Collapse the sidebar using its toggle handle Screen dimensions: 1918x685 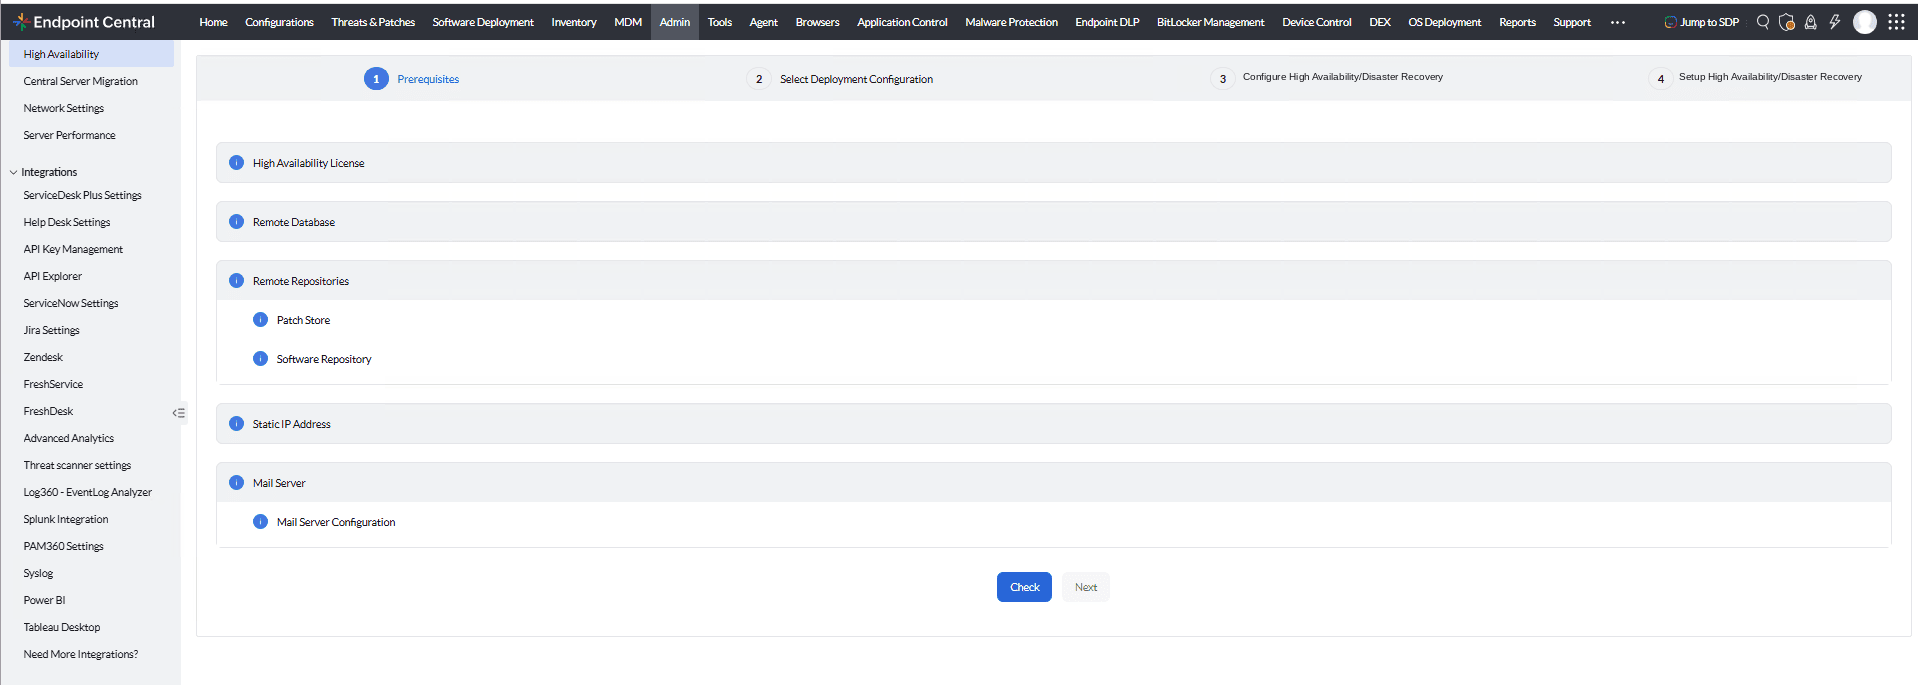click(x=179, y=413)
